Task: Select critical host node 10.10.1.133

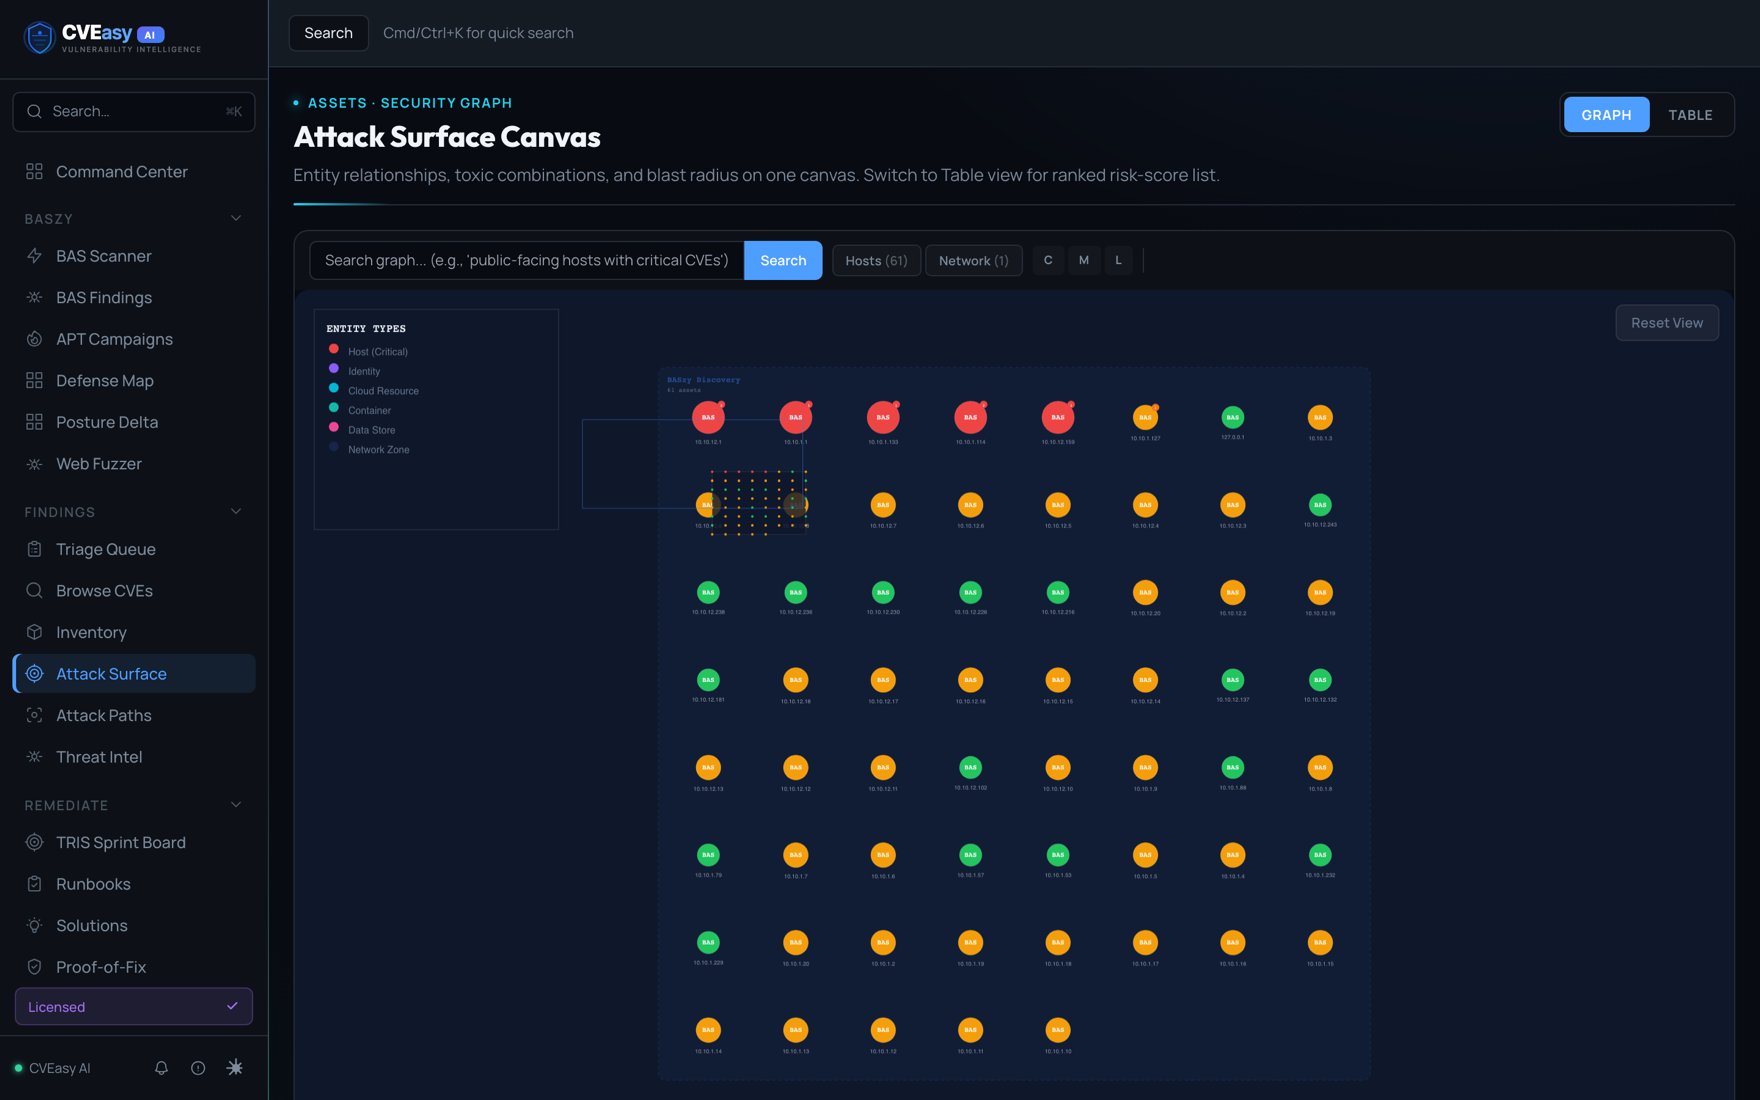Action: click(883, 417)
